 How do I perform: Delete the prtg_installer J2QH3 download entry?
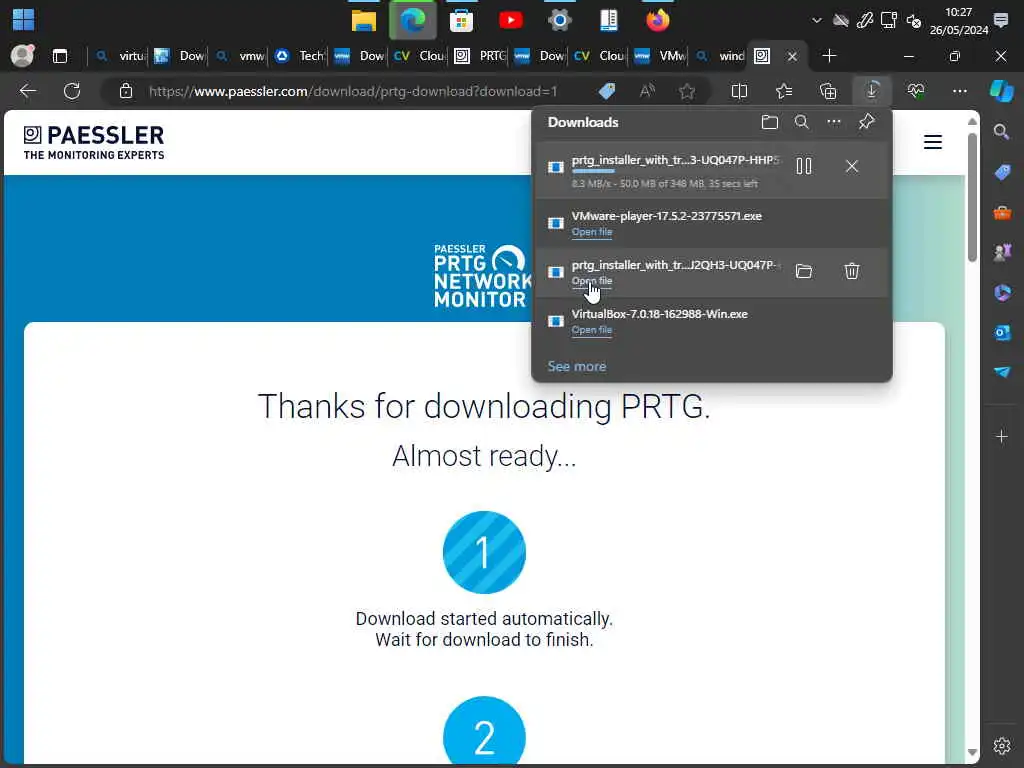coord(852,271)
